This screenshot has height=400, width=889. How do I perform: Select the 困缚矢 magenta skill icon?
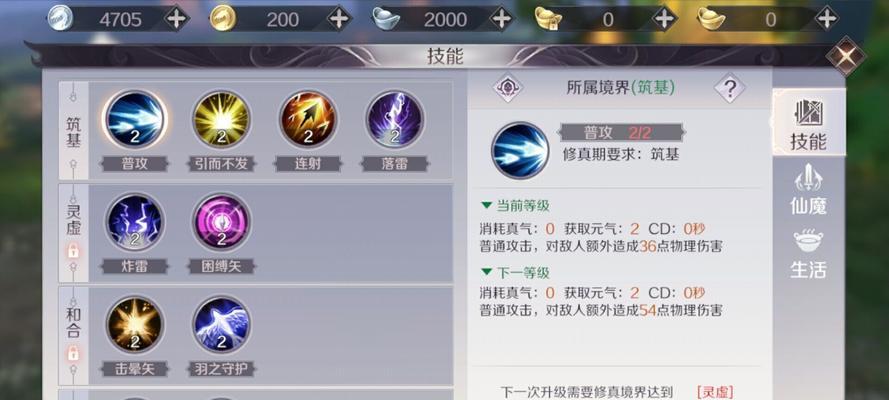[222, 223]
